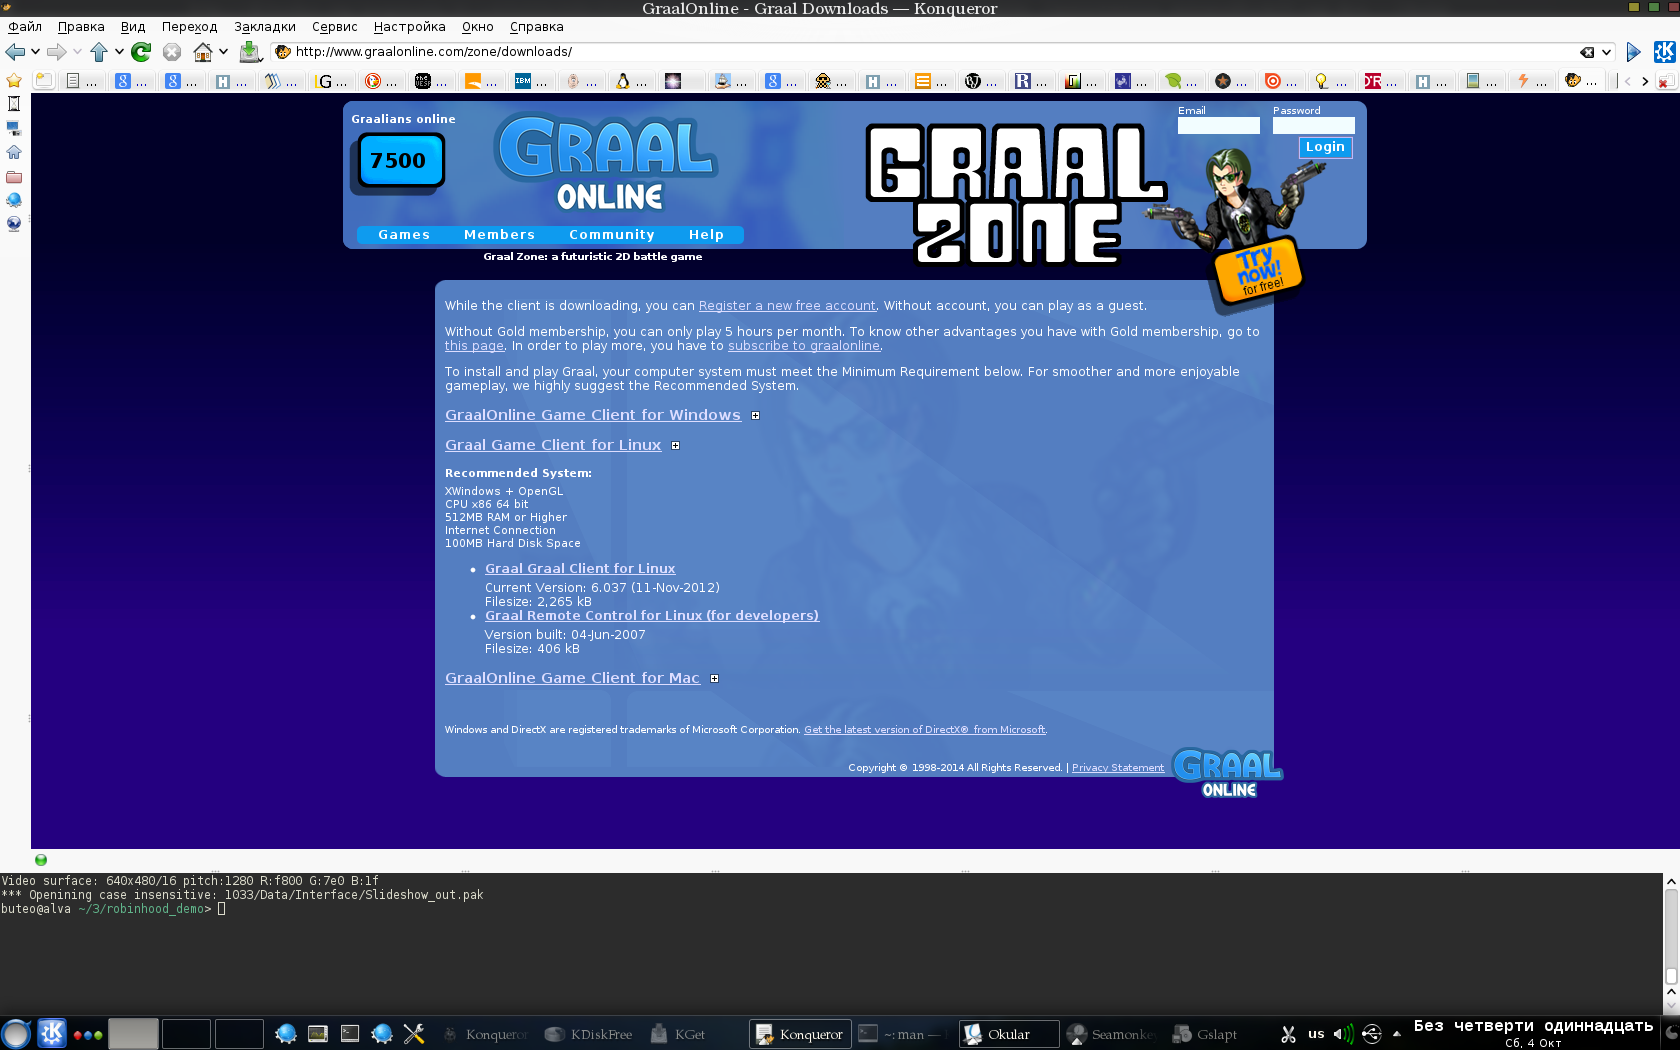
Task: Click the download (KGet) toolbar icon
Action: pos(251,52)
